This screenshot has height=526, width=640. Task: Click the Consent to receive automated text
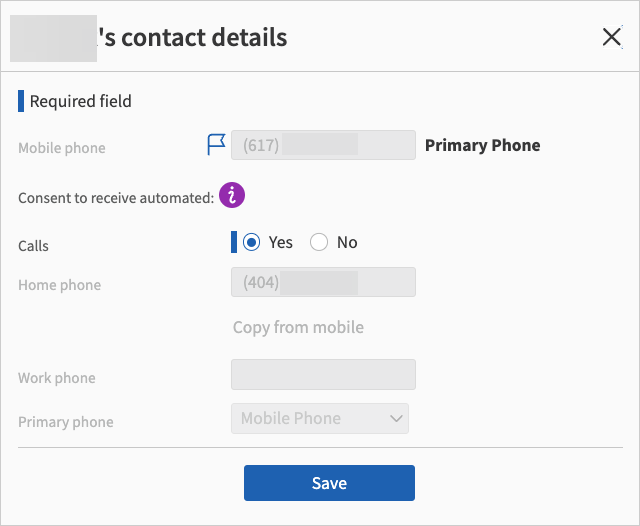[116, 197]
